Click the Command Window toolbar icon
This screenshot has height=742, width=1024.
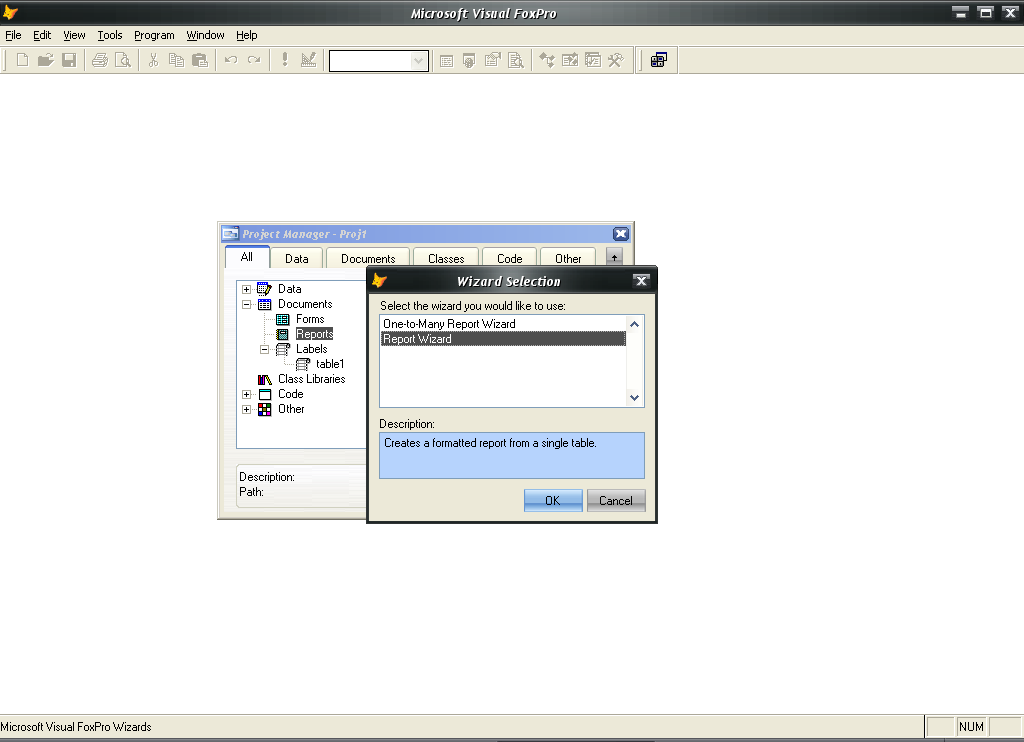tap(446, 61)
